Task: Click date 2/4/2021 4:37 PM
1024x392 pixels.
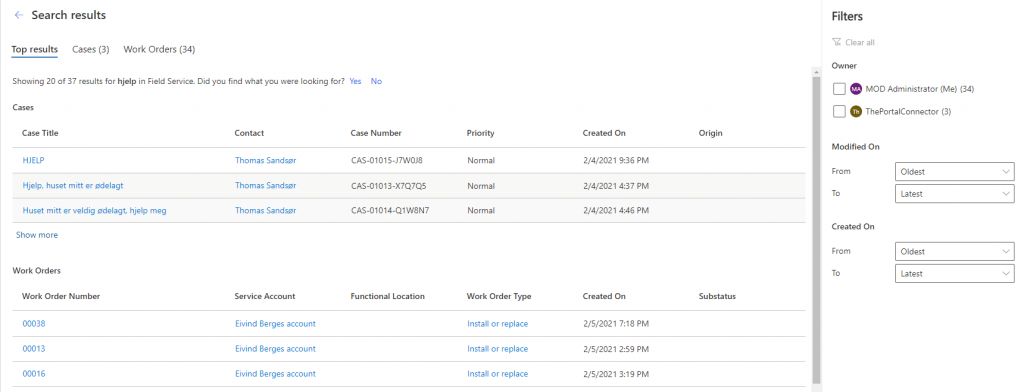Action: pyautogui.click(x=616, y=186)
